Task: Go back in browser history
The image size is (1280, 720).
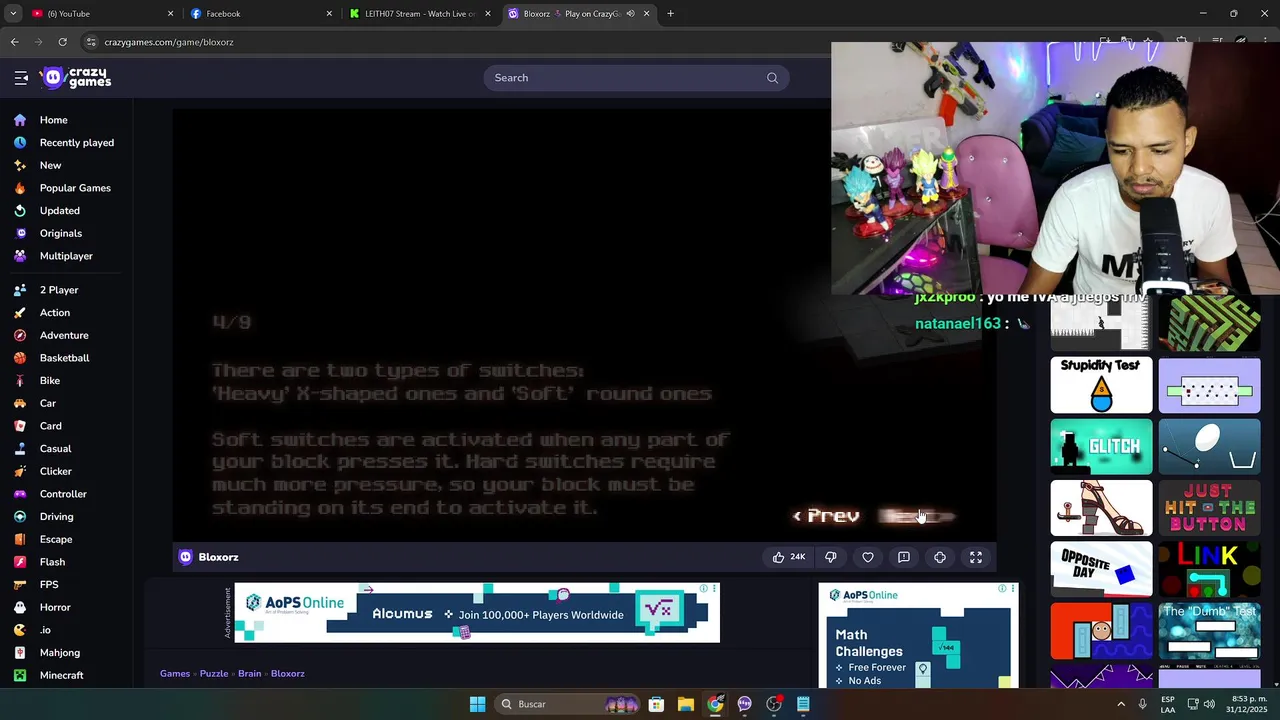Action: coord(14,42)
